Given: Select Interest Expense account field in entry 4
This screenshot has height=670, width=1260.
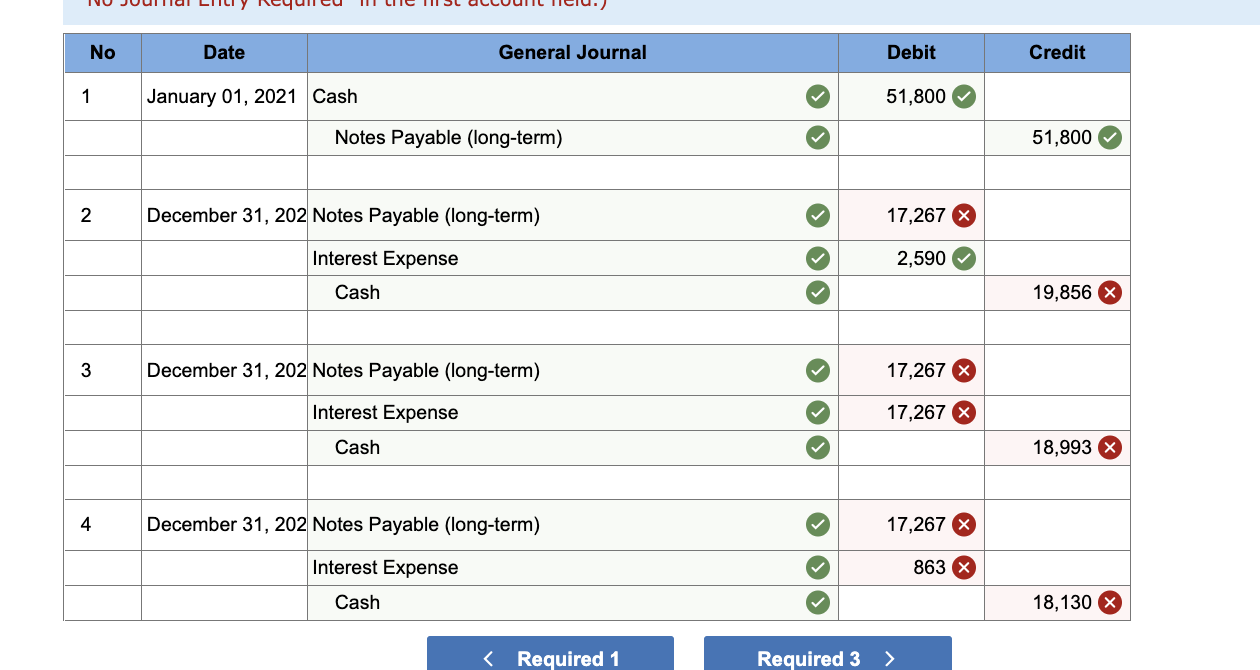Looking at the screenshot, I should tap(573, 567).
